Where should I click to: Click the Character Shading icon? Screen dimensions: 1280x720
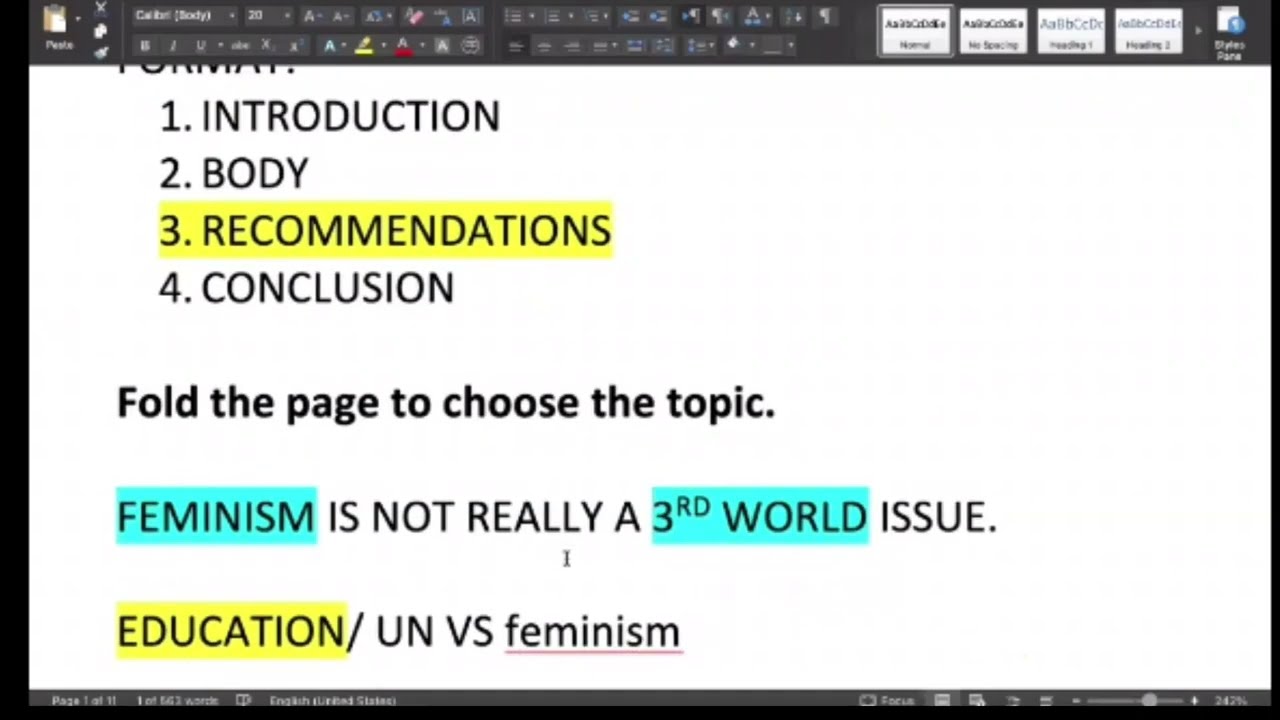(442, 46)
